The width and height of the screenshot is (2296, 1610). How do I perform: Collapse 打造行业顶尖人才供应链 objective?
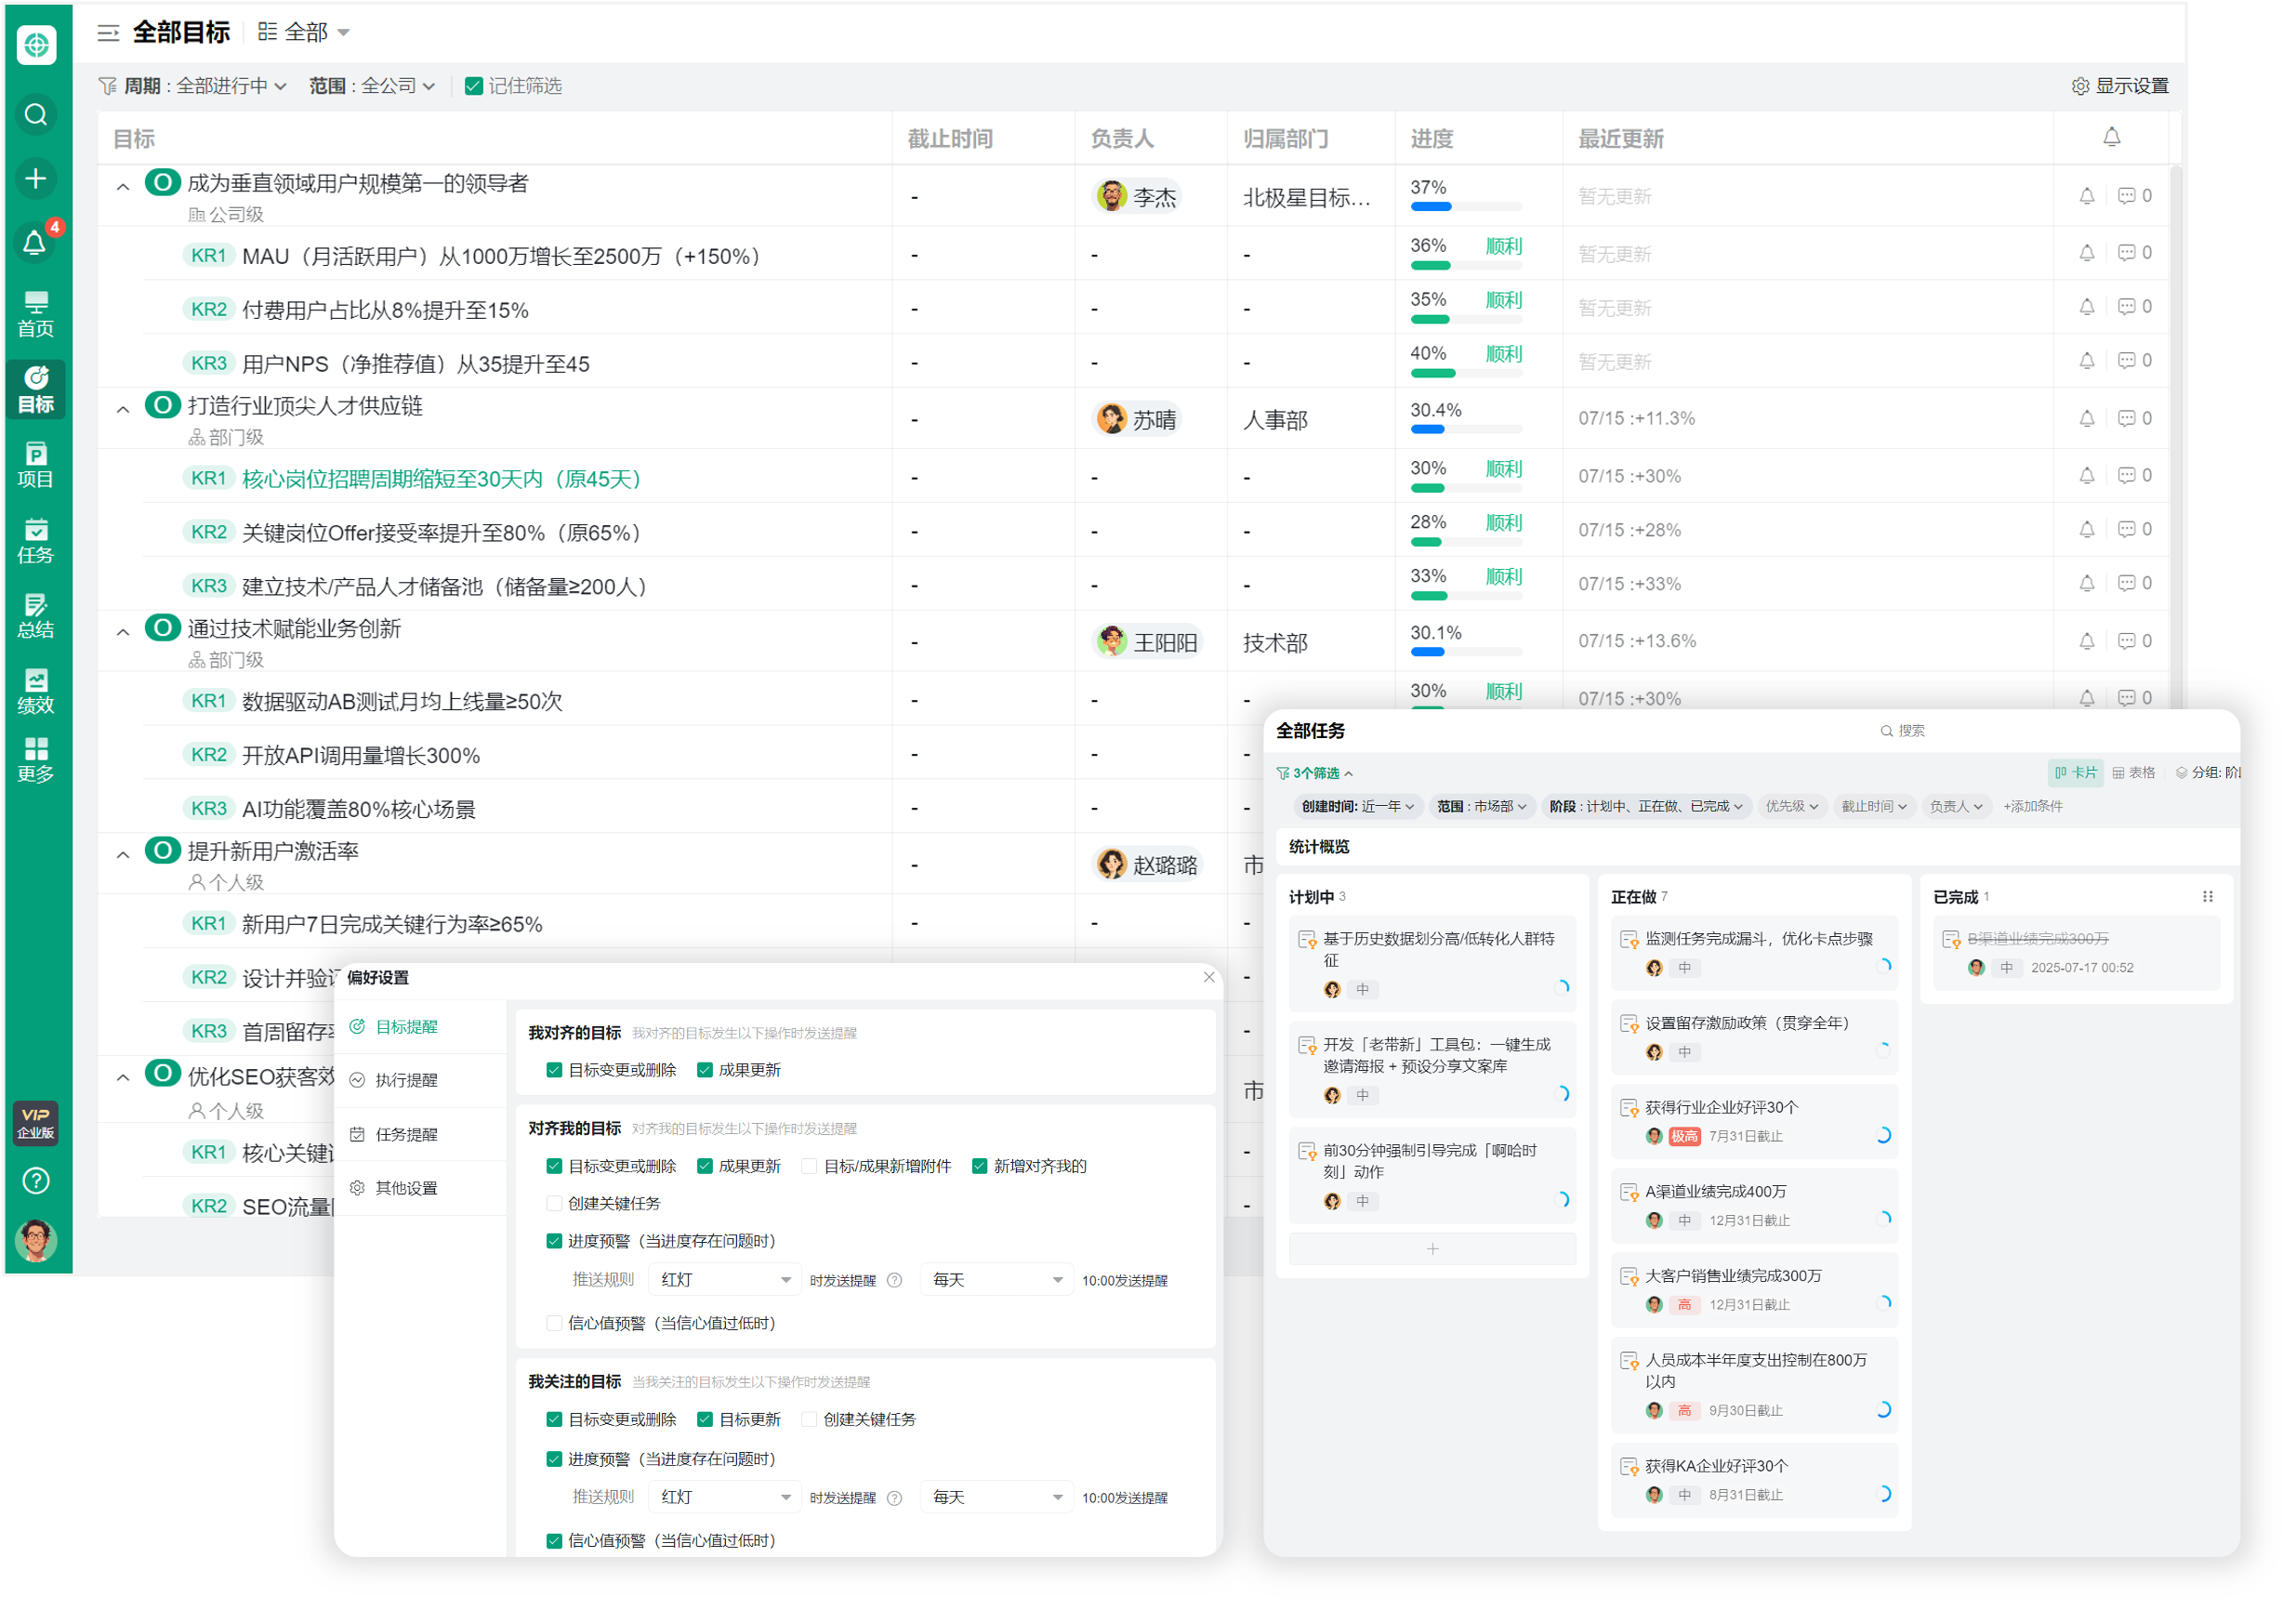point(123,409)
